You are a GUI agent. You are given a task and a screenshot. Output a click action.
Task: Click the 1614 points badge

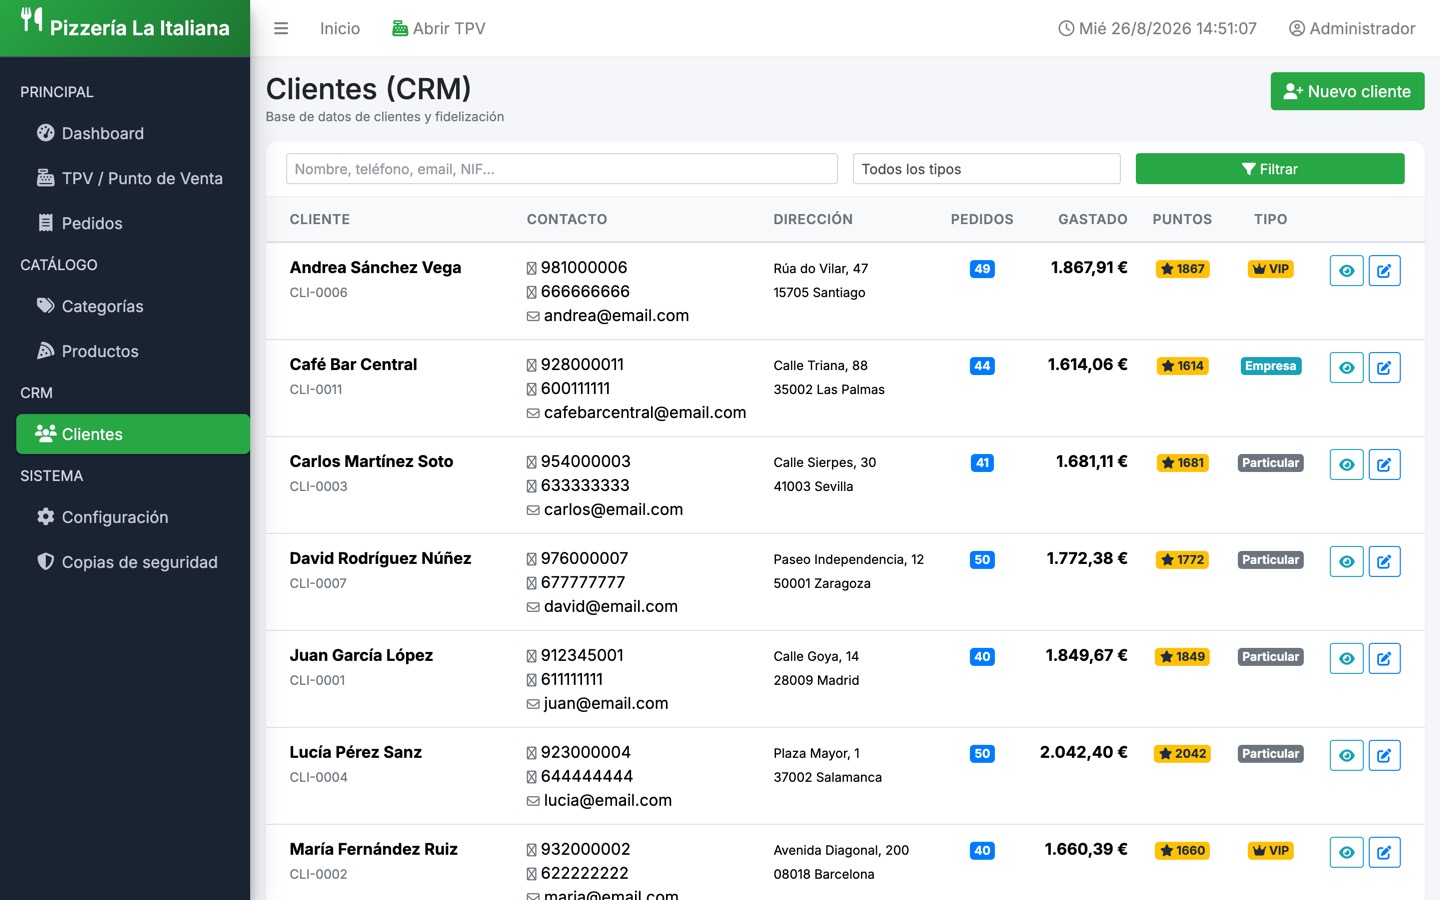click(x=1182, y=366)
